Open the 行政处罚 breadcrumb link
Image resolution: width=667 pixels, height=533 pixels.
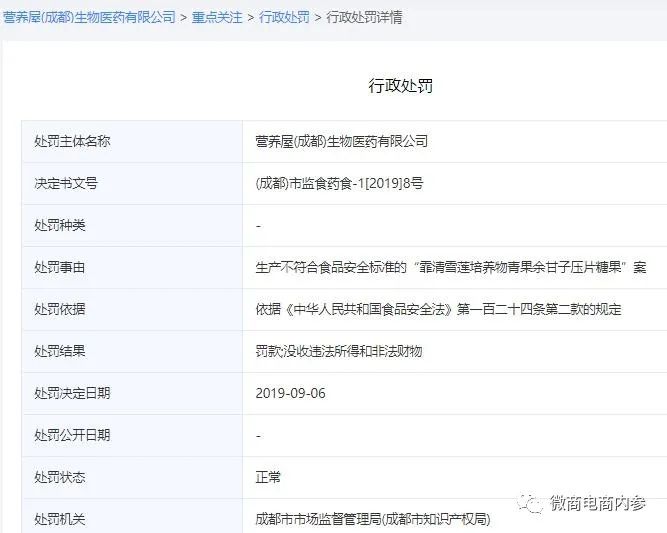[284, 17]
